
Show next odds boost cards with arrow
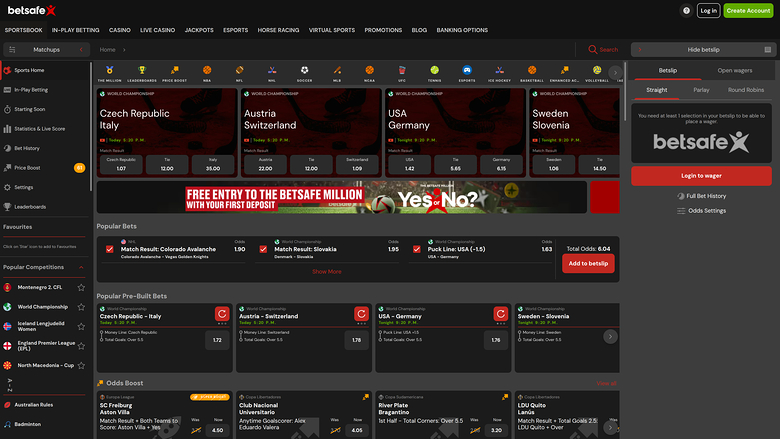(x=610, y=427)
